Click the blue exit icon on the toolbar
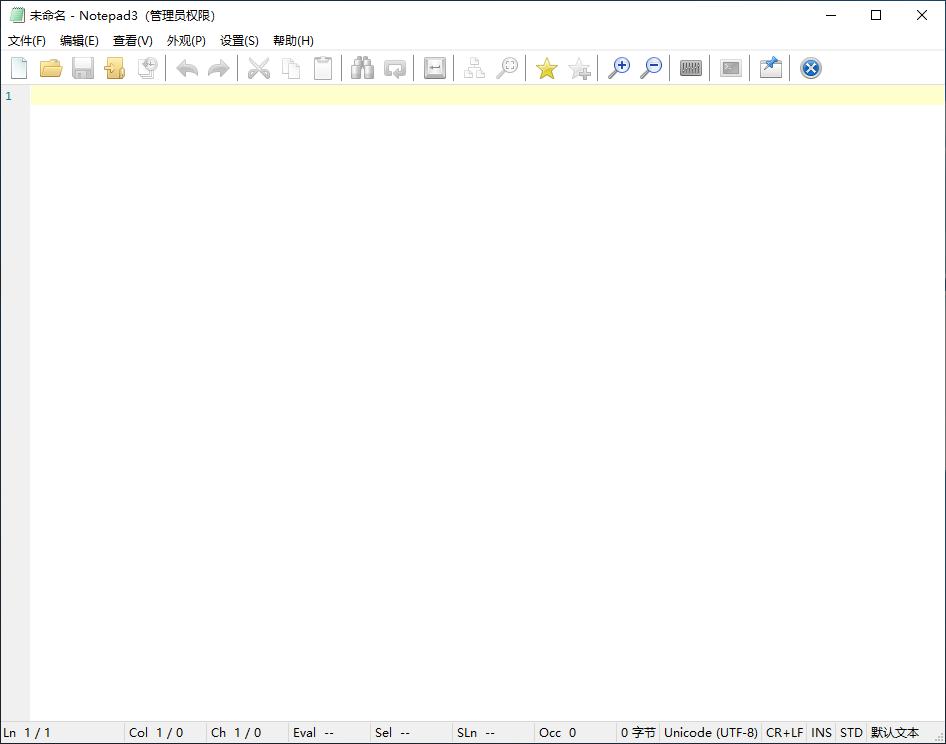This screenshot has height=744, width=946. pos(809,67)
